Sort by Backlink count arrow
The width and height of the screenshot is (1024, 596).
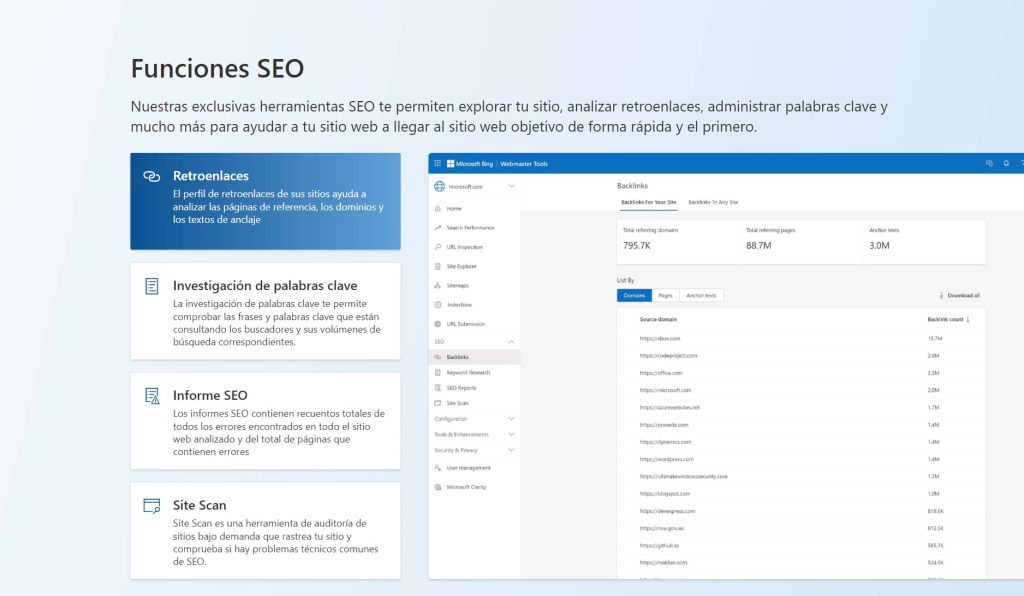point(967,319)
